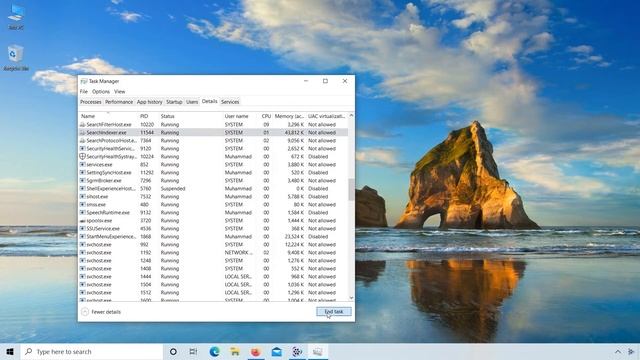Open File Explorer from the taskbar
This screenshot has height=360, width=640.
235,351
